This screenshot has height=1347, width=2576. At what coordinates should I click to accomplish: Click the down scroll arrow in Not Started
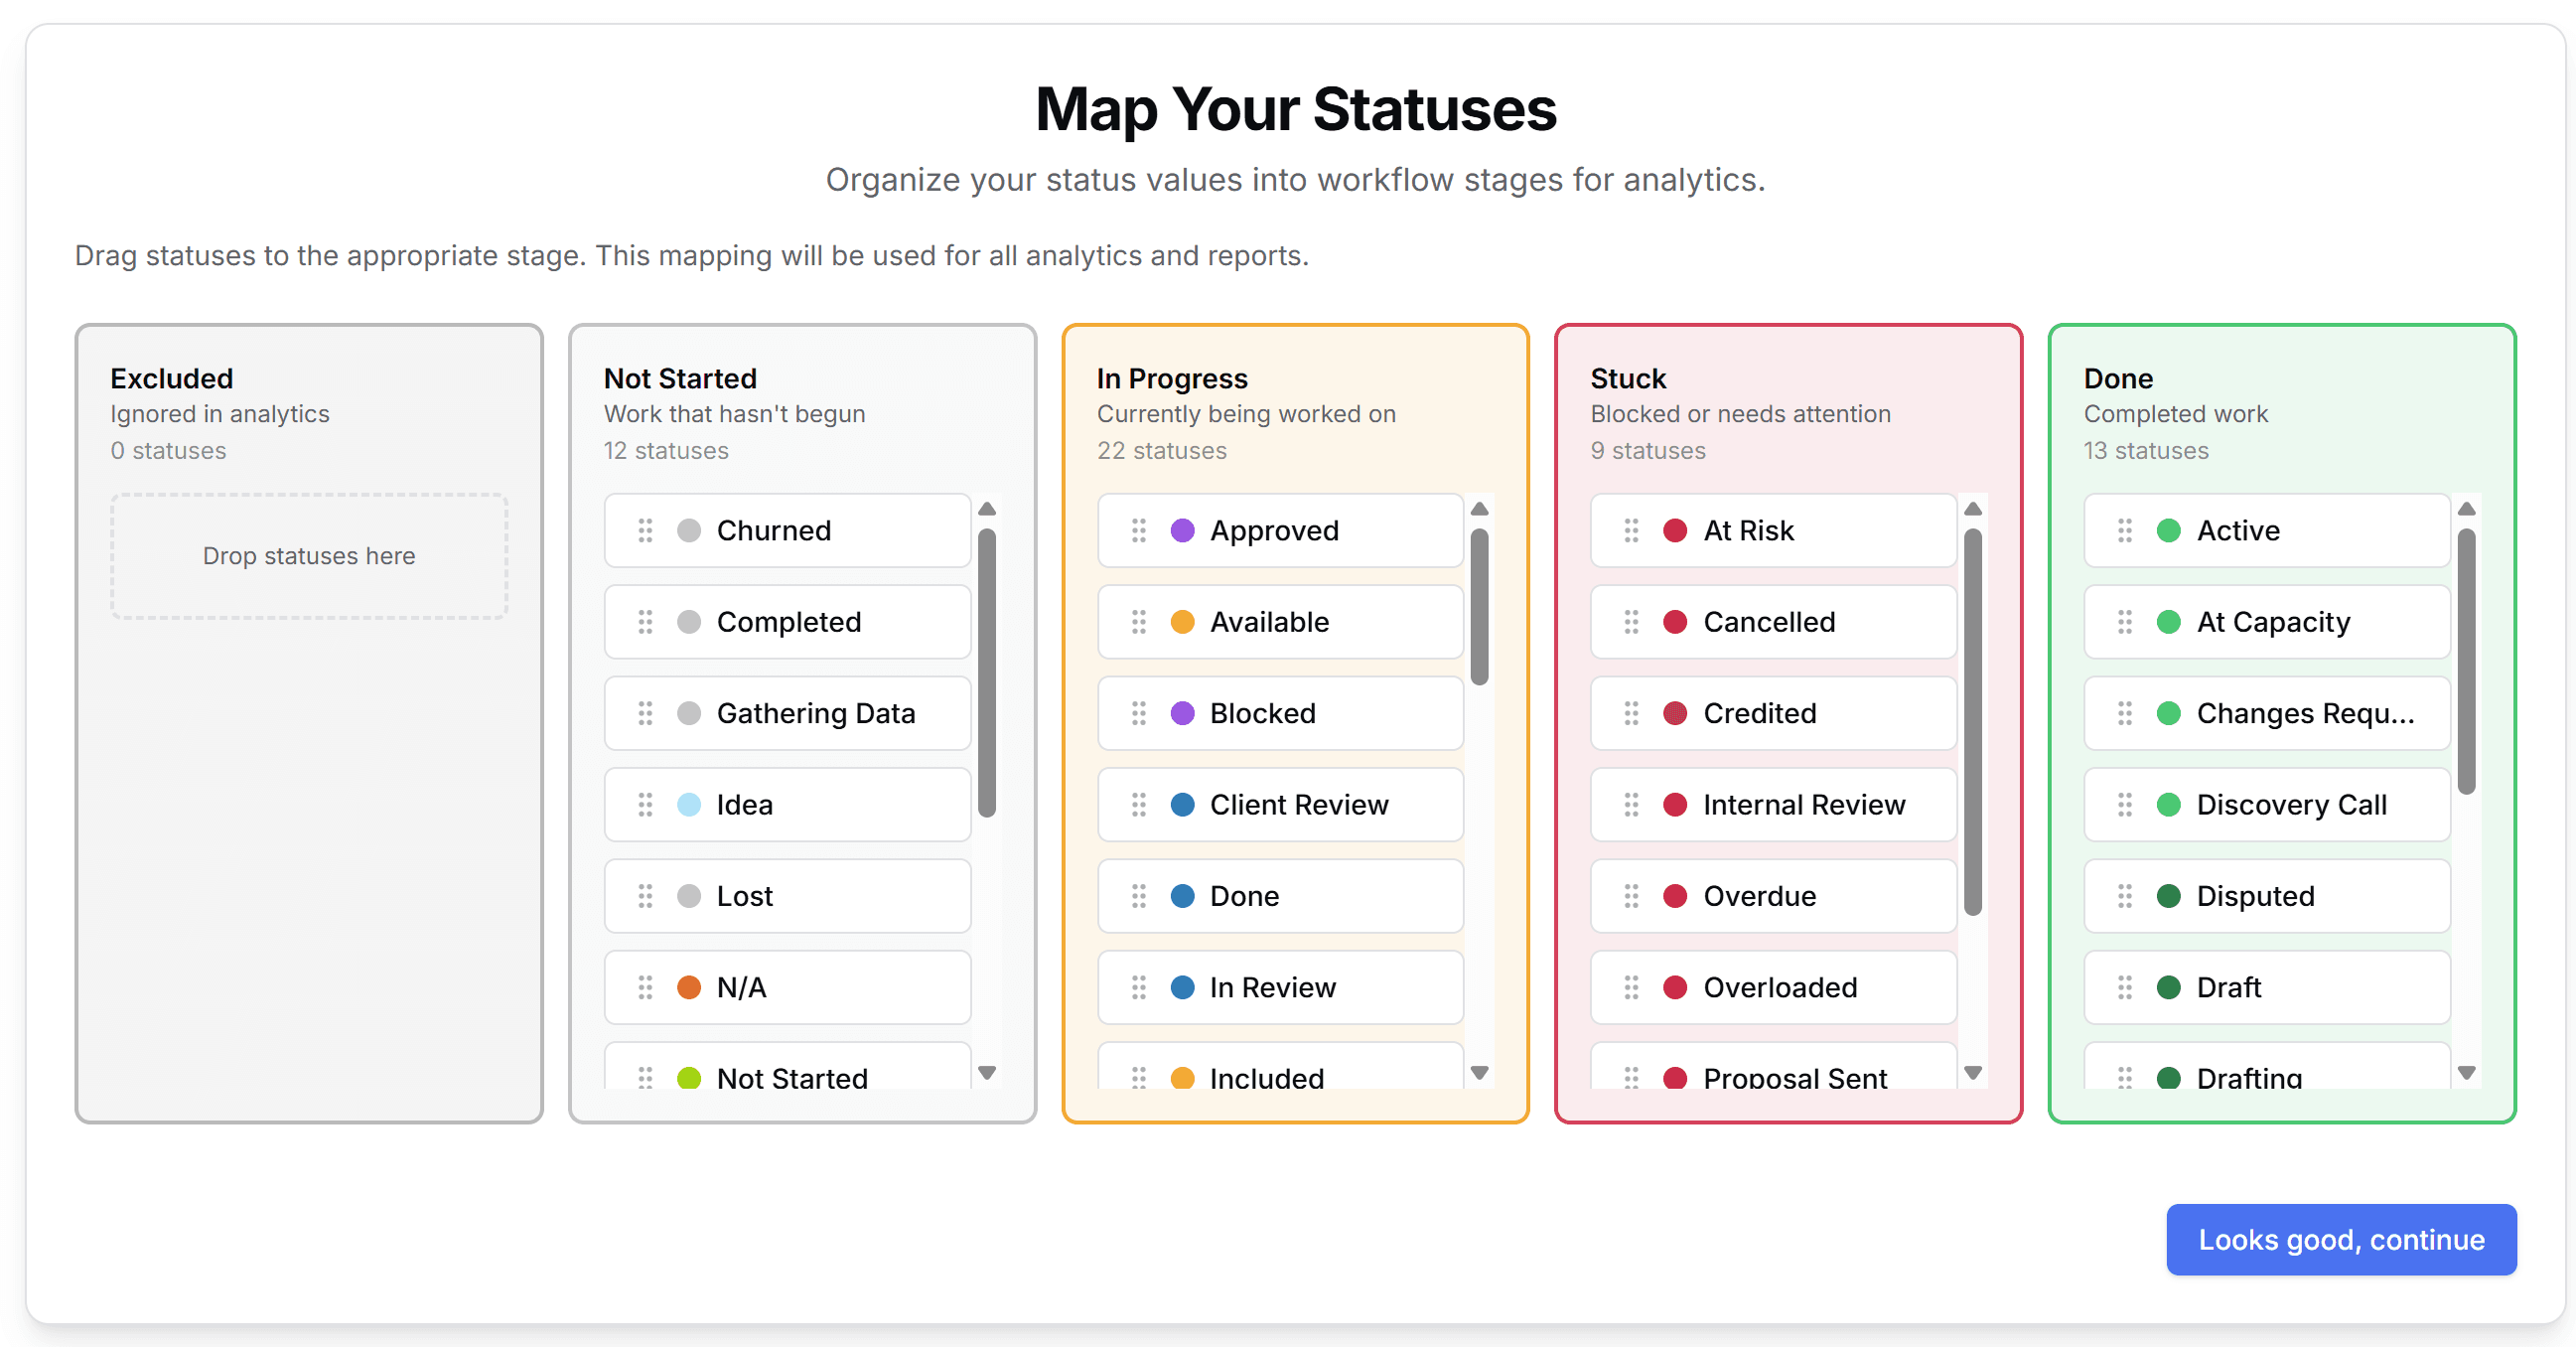tap(988, 1072)
